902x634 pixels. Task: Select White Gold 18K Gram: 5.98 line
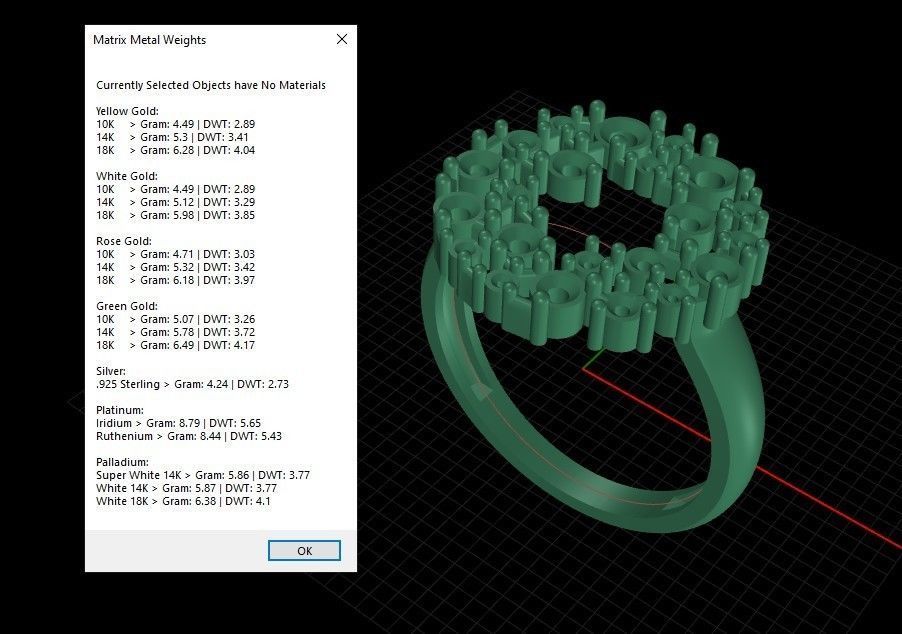175,215
